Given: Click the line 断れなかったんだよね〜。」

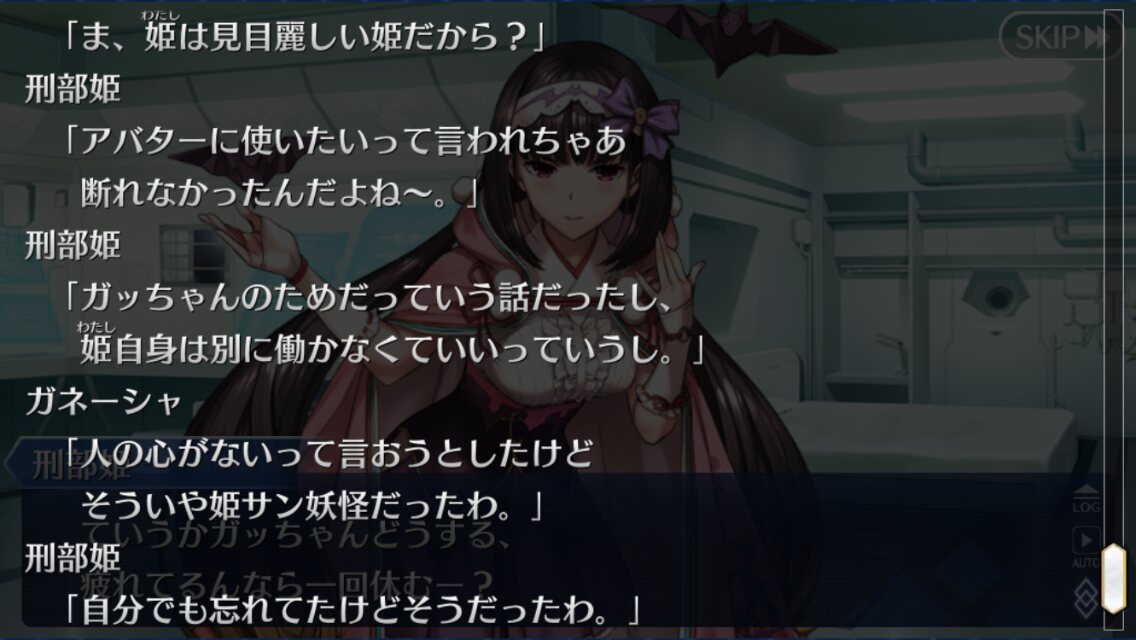Looking at the screenshot, I should tap(279, 193).
